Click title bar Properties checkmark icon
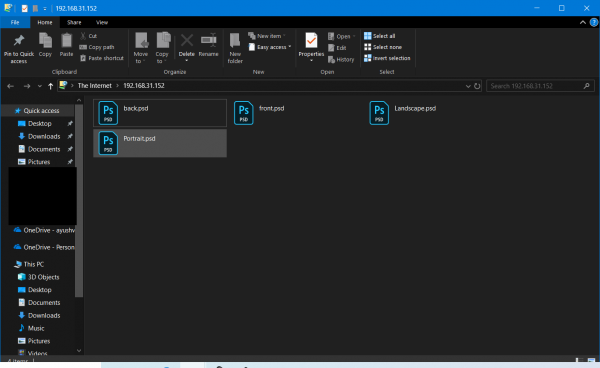Image resolution: width=600 pixels, height=368 pixels. click(x=24, y=8)
